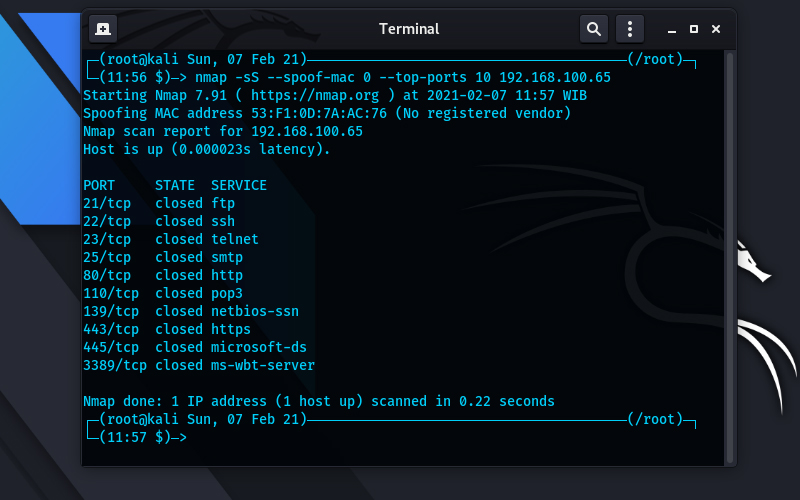
Task: Click the https://nmap.org URL
Action: [315, 95]
